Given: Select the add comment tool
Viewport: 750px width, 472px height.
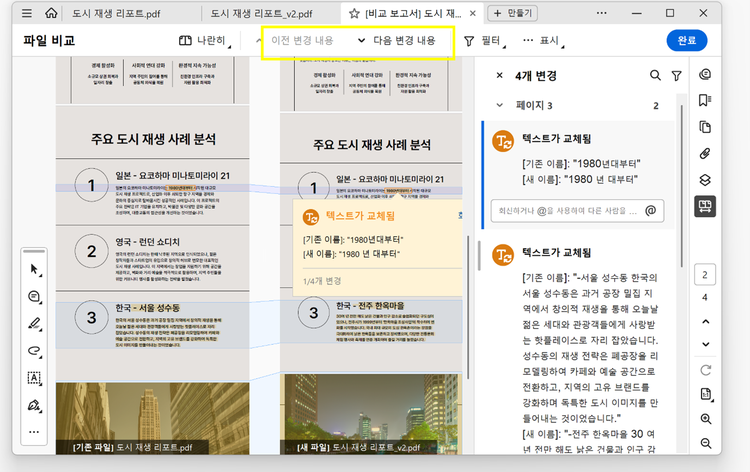Looking at the screenshot, I should click(x=34, y=296).
